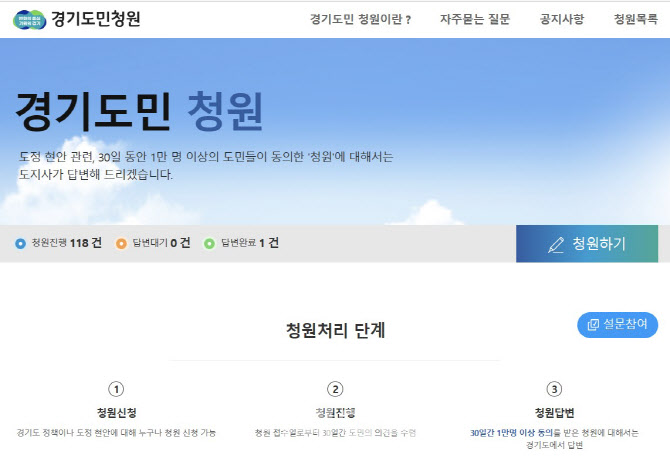Click the step 2 circle number icon
The height and width of the screenshot is (465, 670).
point(335,389)
